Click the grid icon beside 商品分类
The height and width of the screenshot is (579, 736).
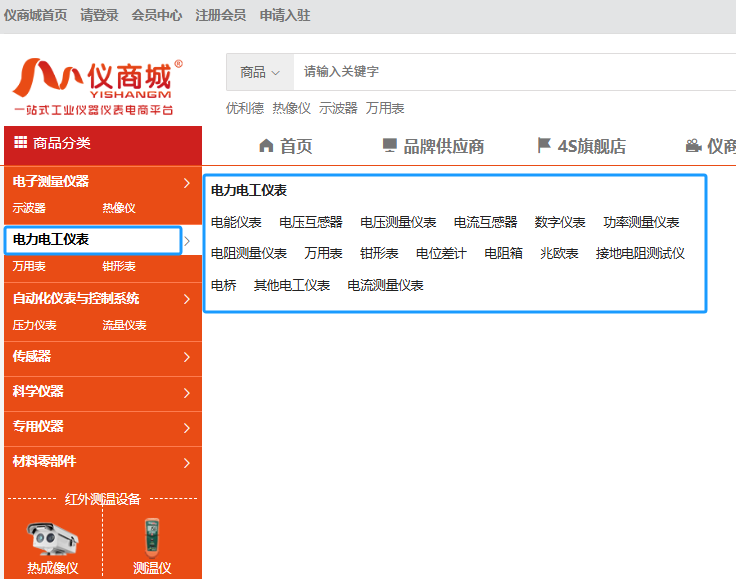20,143
